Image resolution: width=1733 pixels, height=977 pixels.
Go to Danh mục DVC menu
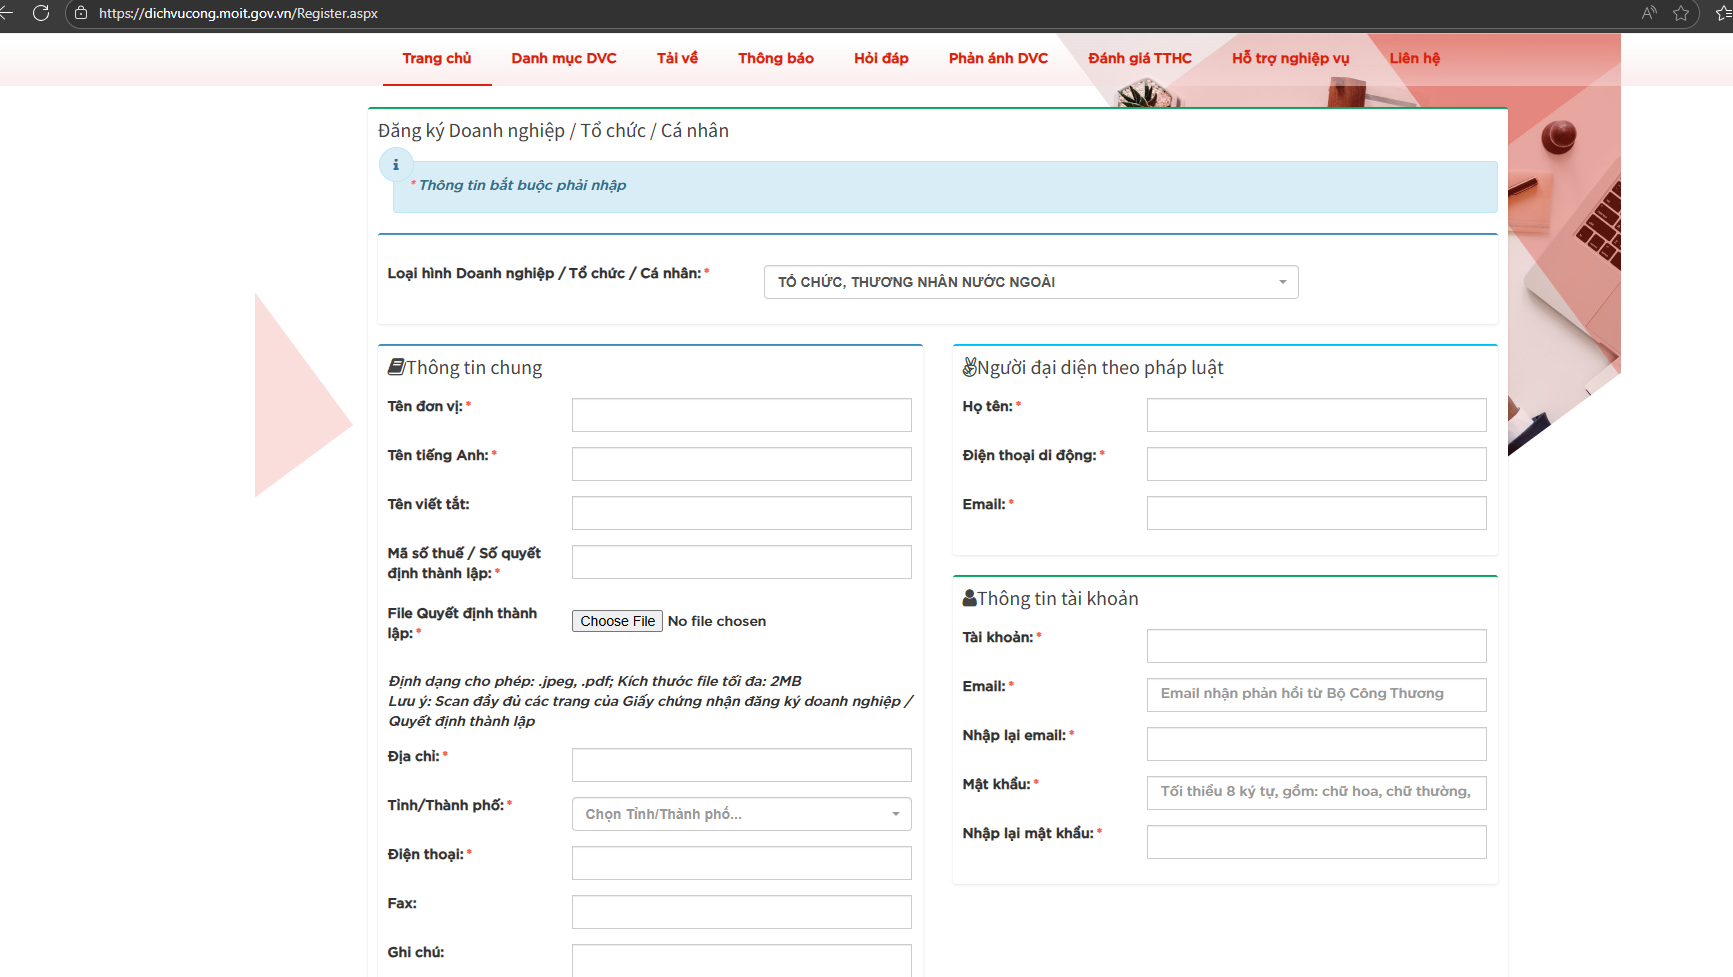click(564, 58)
